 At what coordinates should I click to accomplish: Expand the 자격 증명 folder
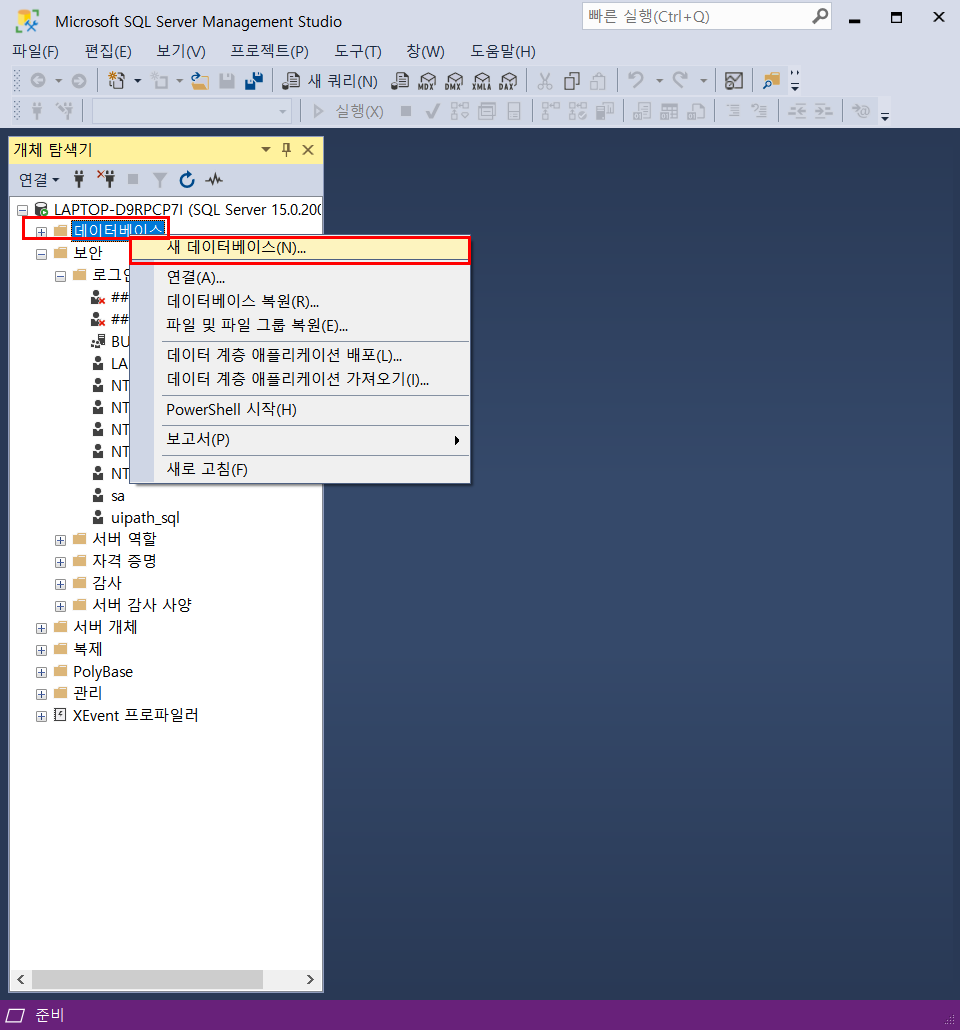click(60, 562)
